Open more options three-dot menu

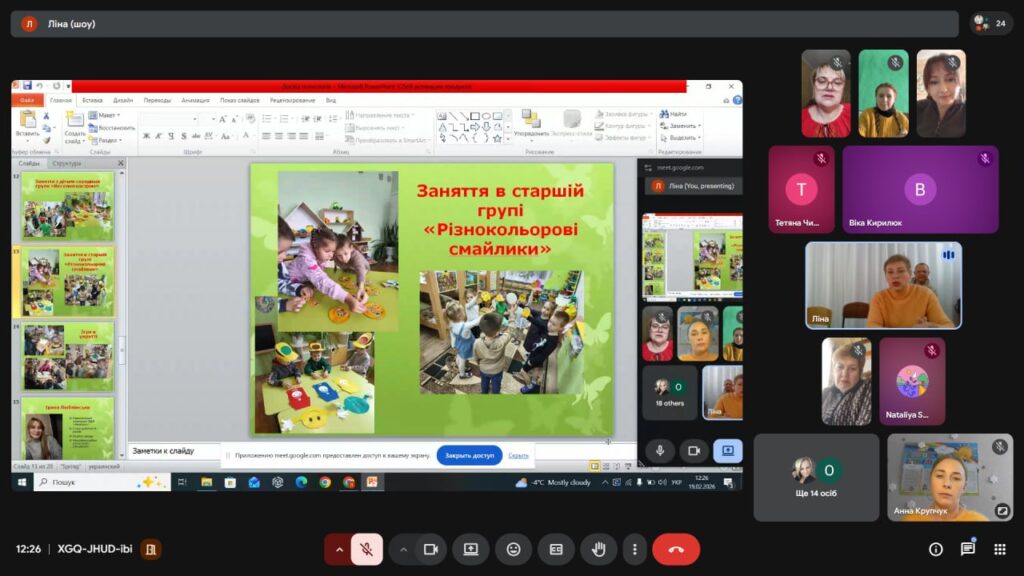point(634,549)
